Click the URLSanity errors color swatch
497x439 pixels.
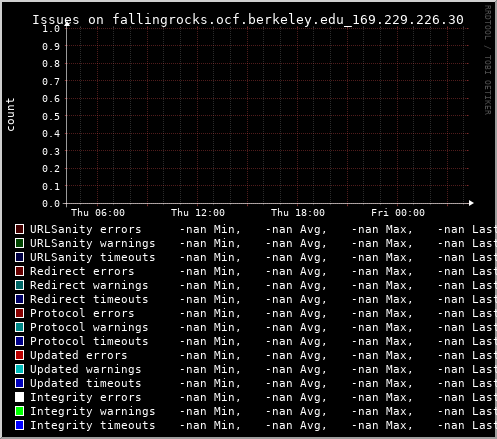20,229
